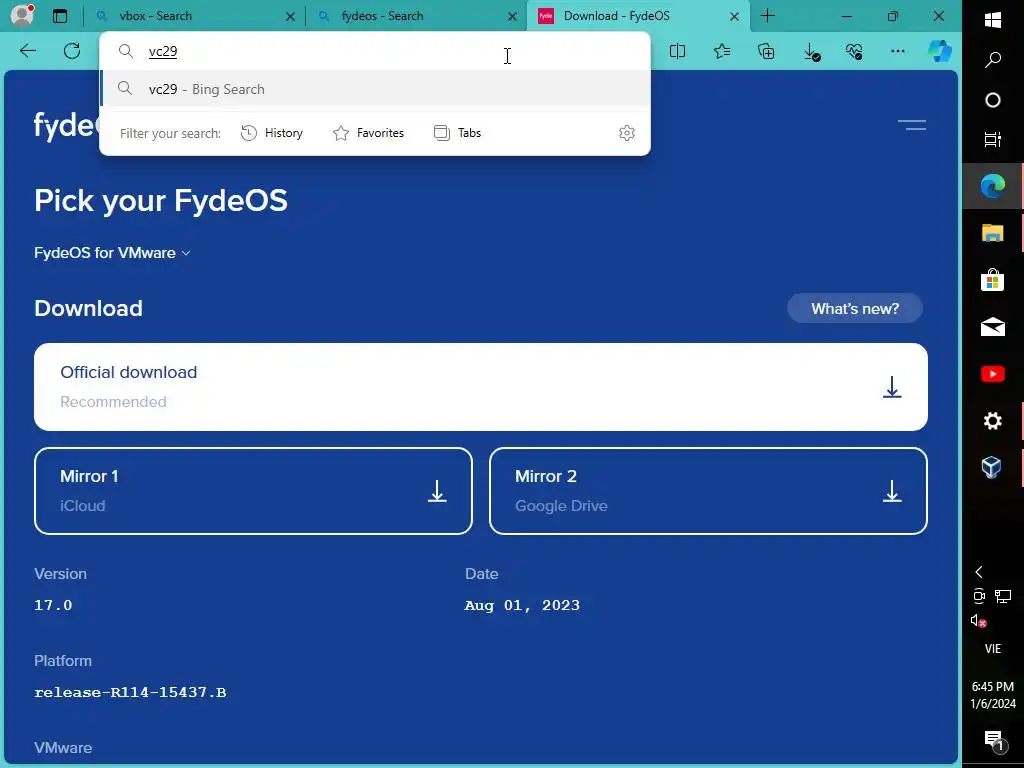1024x768 pixels.
Task: Open the tab actions menu icon
Action: click(x=60, y=16)
